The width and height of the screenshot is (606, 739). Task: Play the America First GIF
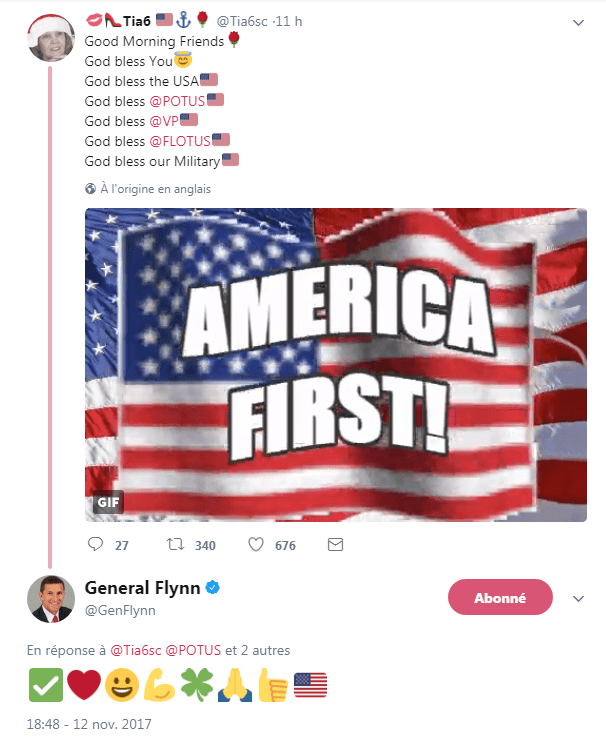point(335,365)
